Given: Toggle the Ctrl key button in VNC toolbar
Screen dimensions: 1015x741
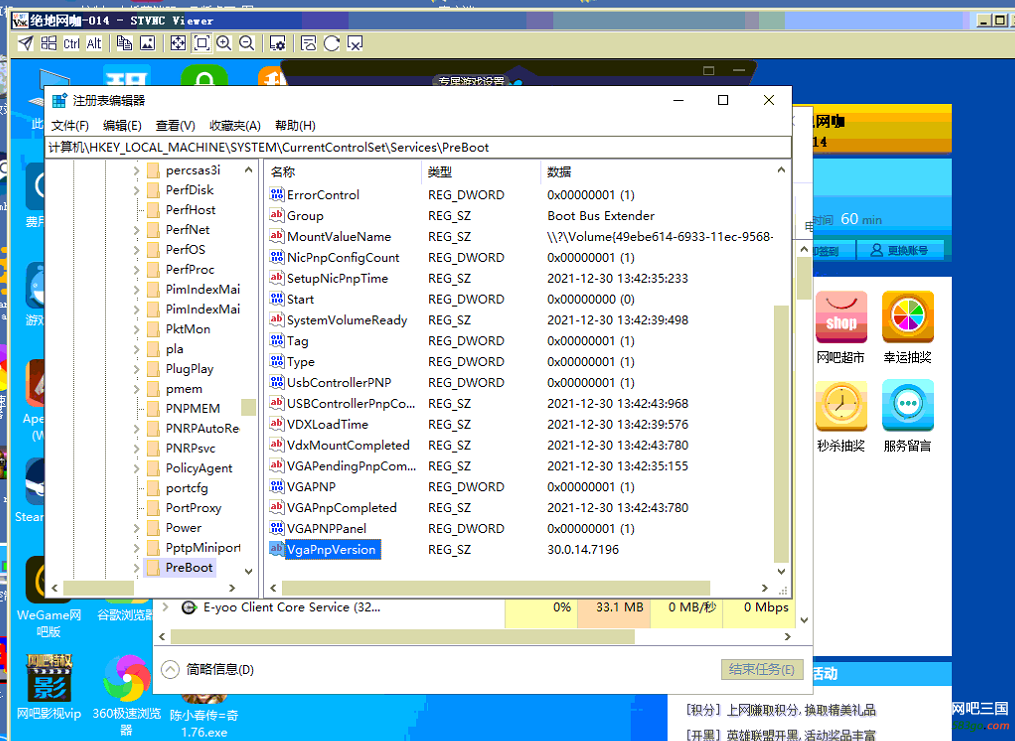Looking at the screenshot, I should click(71, 43).
